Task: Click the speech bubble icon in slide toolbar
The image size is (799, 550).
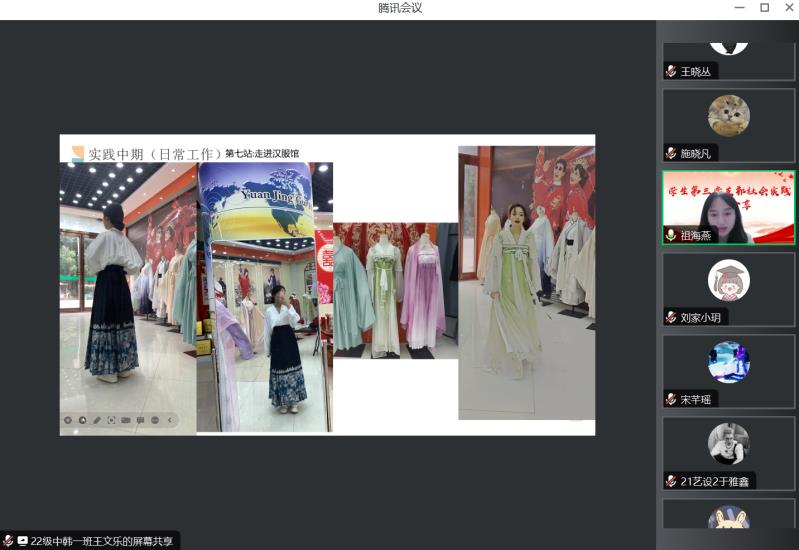Action: click(x=140, y=420)
